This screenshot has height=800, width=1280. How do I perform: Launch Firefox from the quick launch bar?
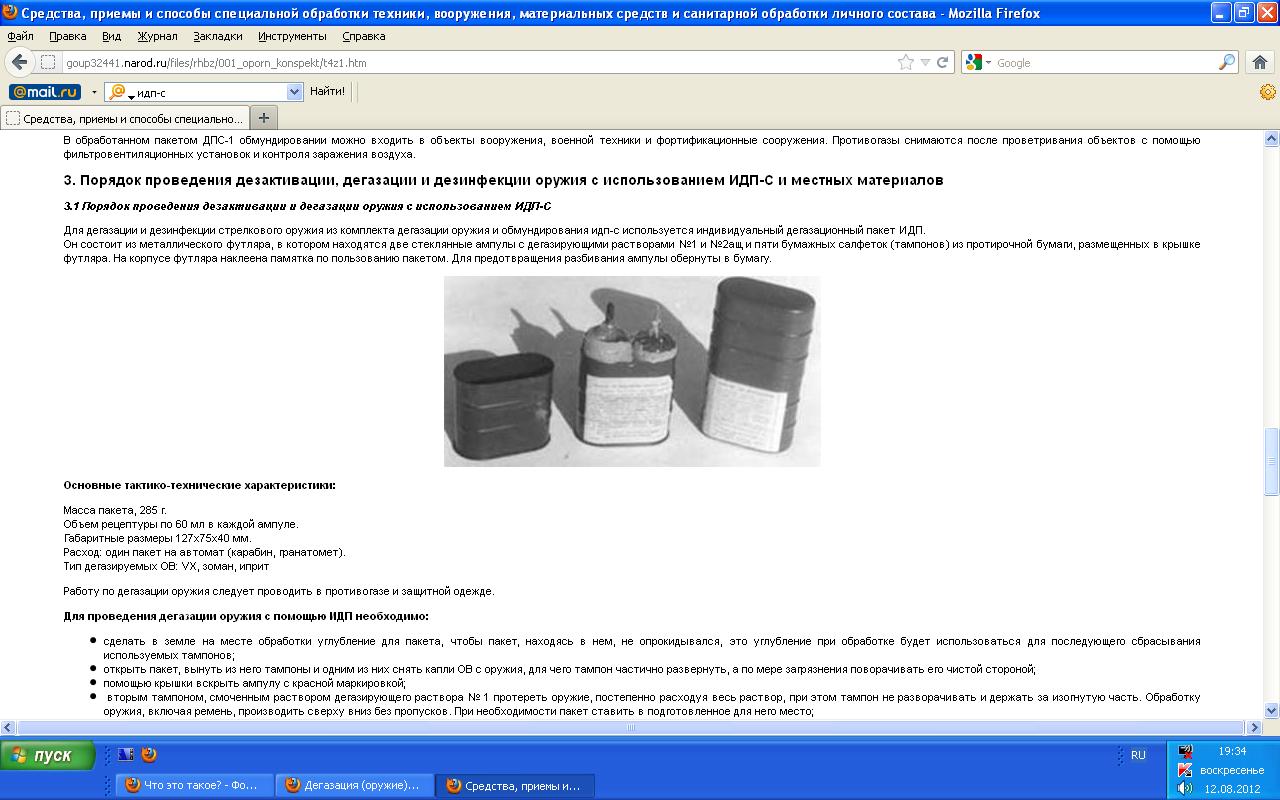[149, 755]
